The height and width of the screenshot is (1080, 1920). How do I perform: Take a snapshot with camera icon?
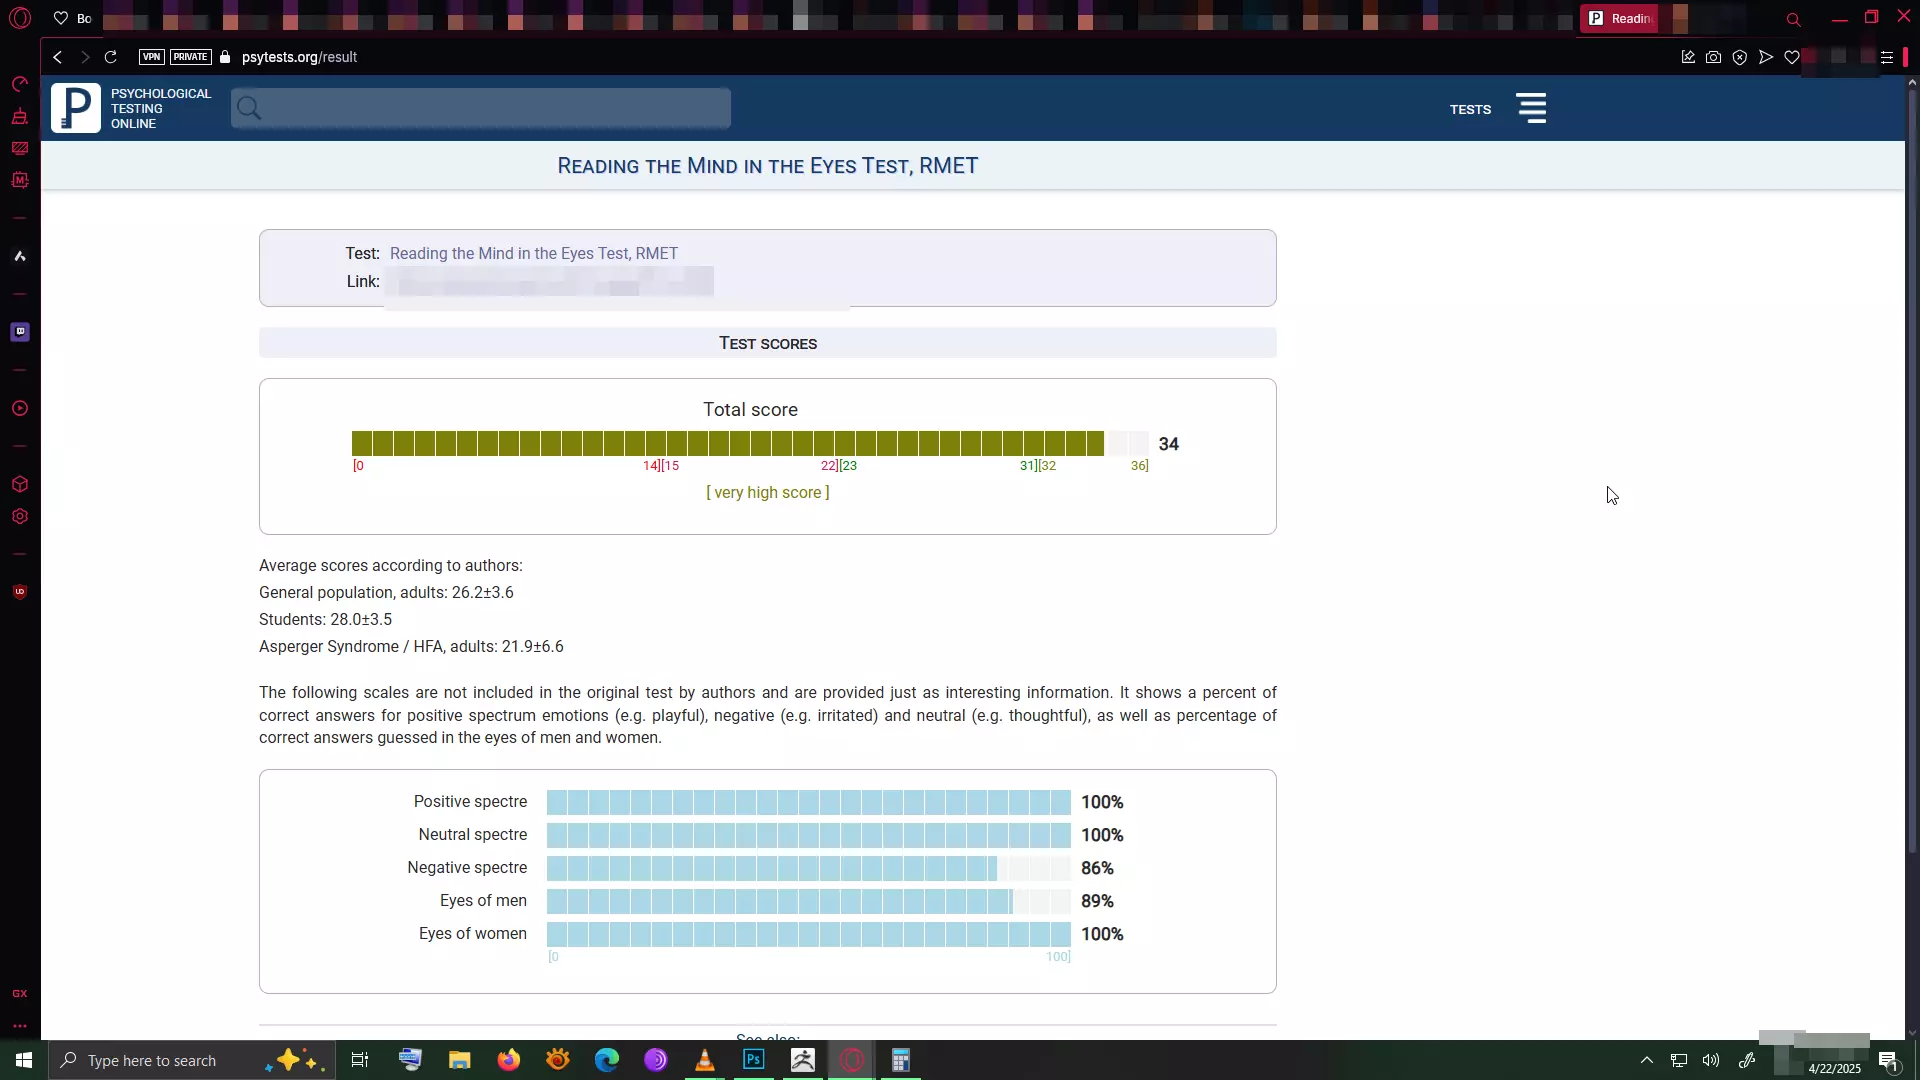pos(1714,57)
